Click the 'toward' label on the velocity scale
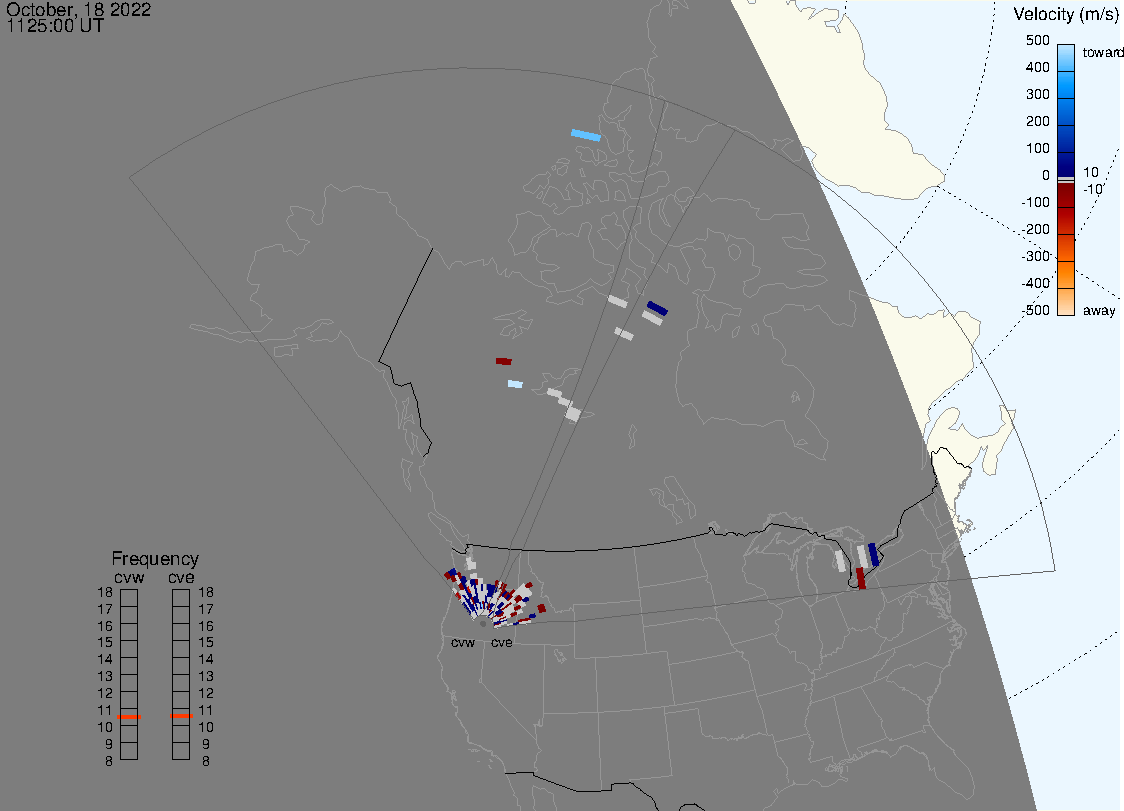Screen dimensions: 1124x811 [x=1102, y=52]
